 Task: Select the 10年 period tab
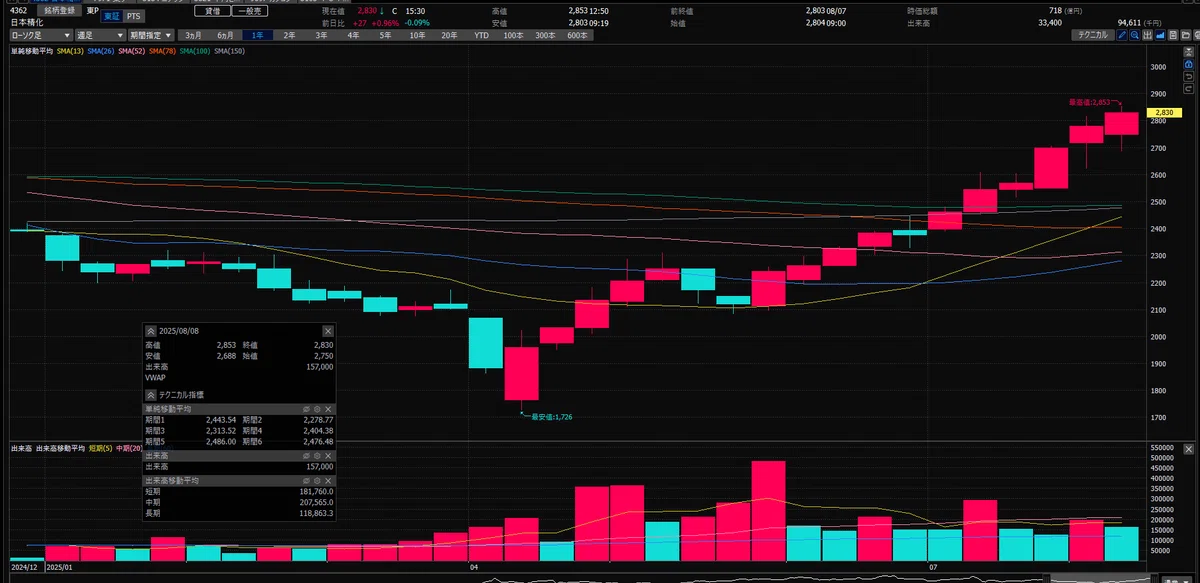[417, 35]
